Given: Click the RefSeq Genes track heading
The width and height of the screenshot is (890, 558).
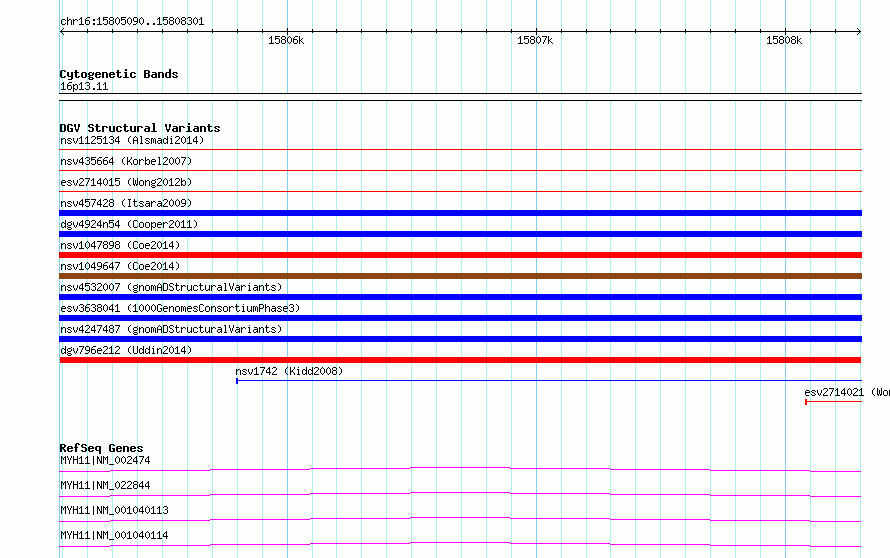Looking at the screenshot, I should point(101,448).
